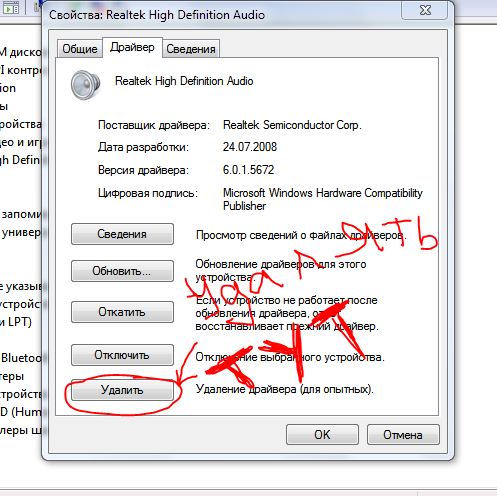
Task: Click the Откатить button
Action: click(x=122, y=312)
